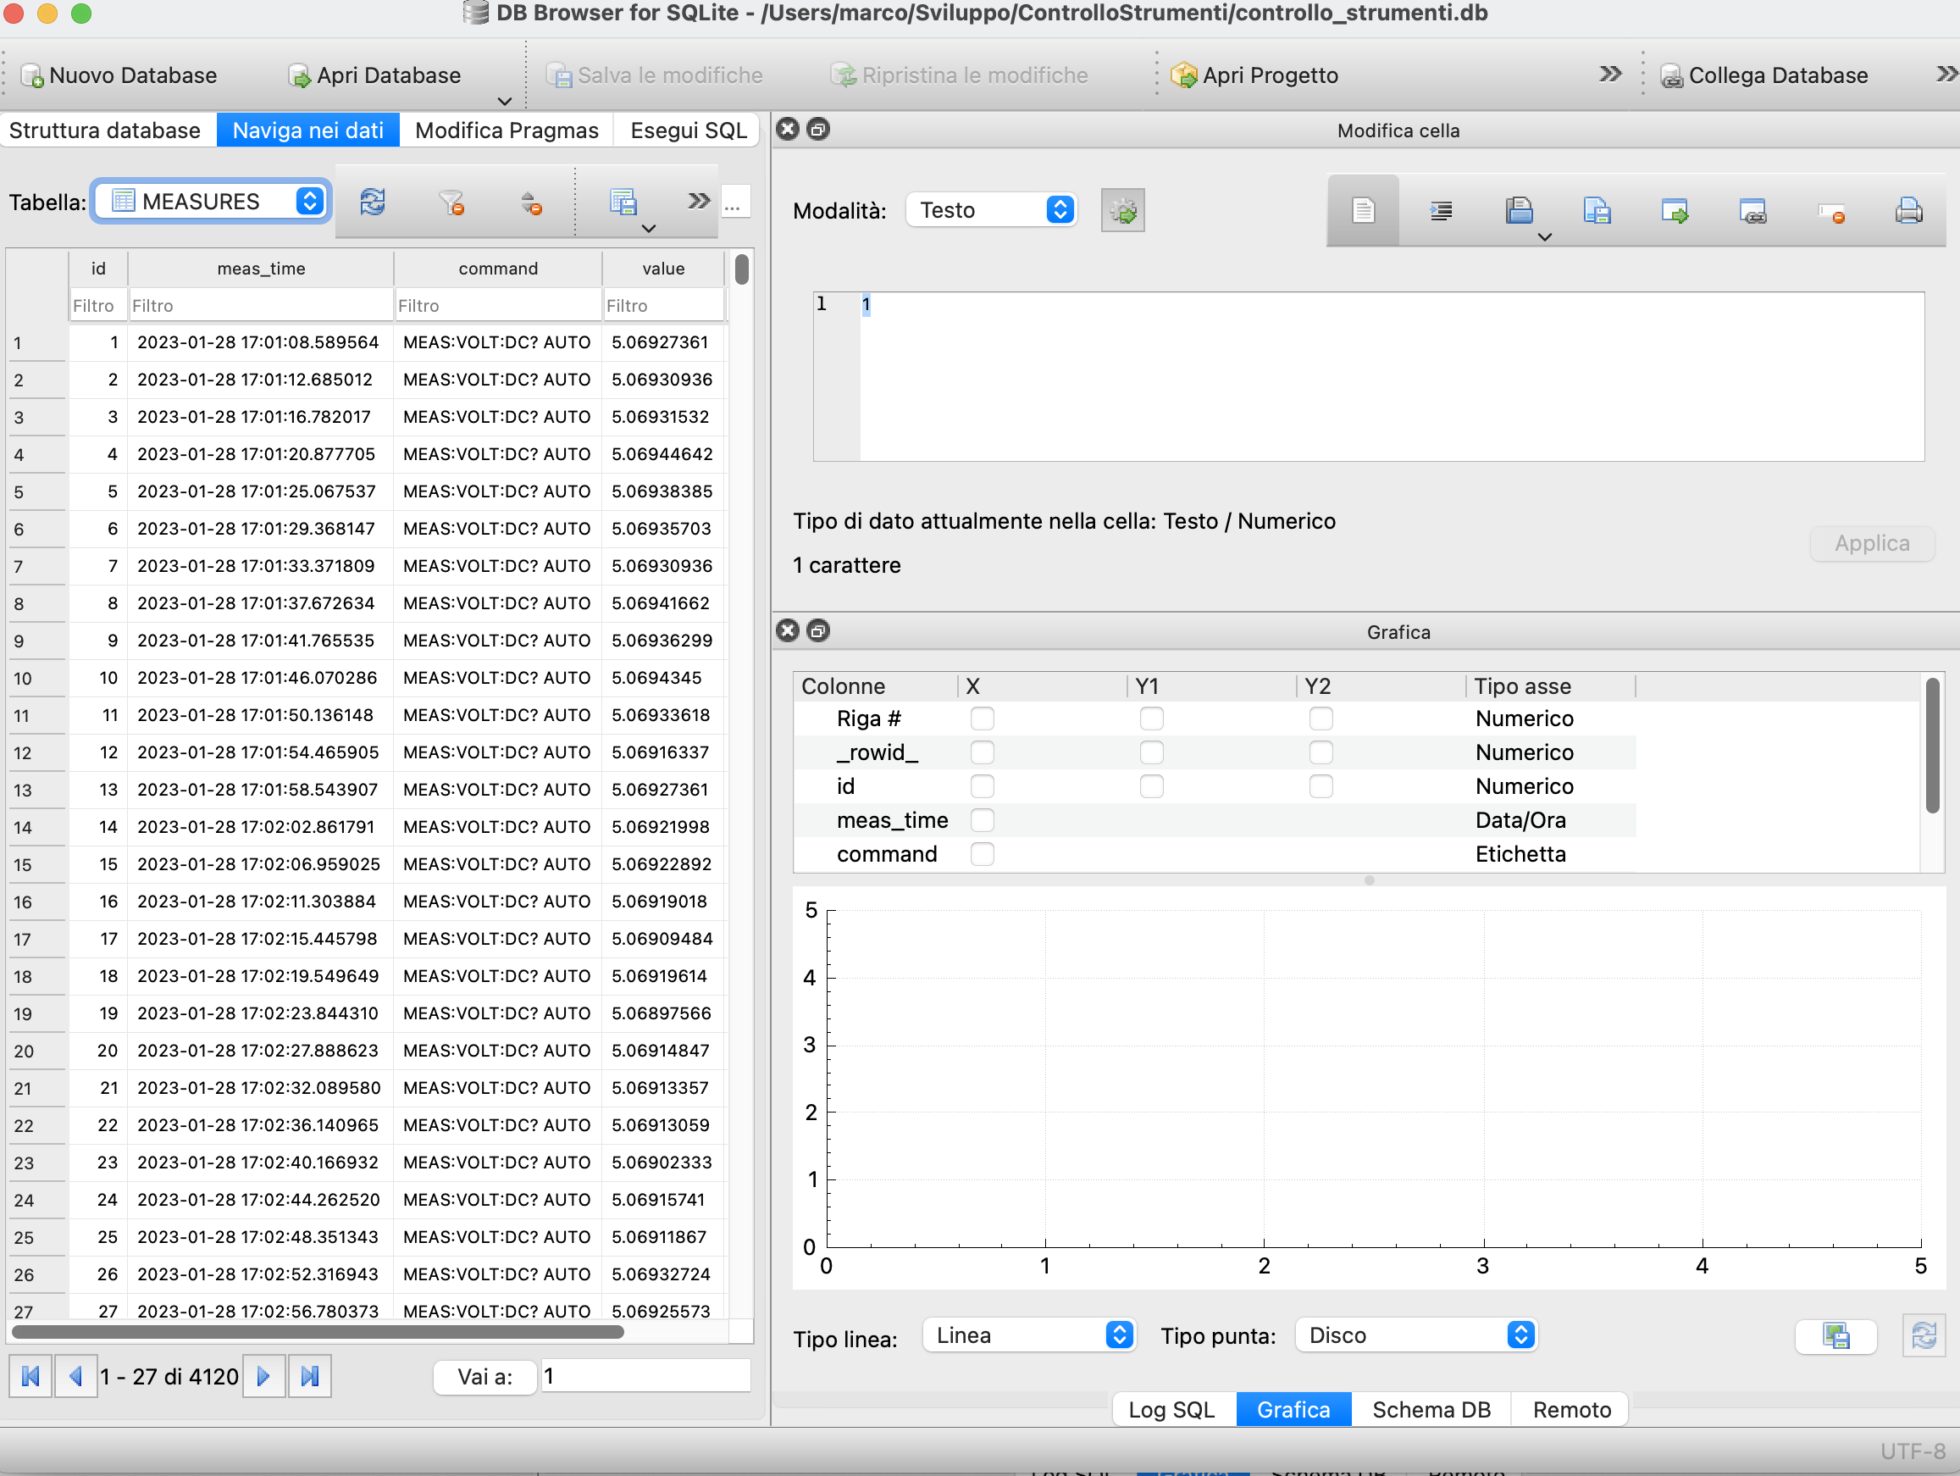
Task: Click the gear auto-switch mode icon
Action: pyautogui.click(x=1123, y=210)
